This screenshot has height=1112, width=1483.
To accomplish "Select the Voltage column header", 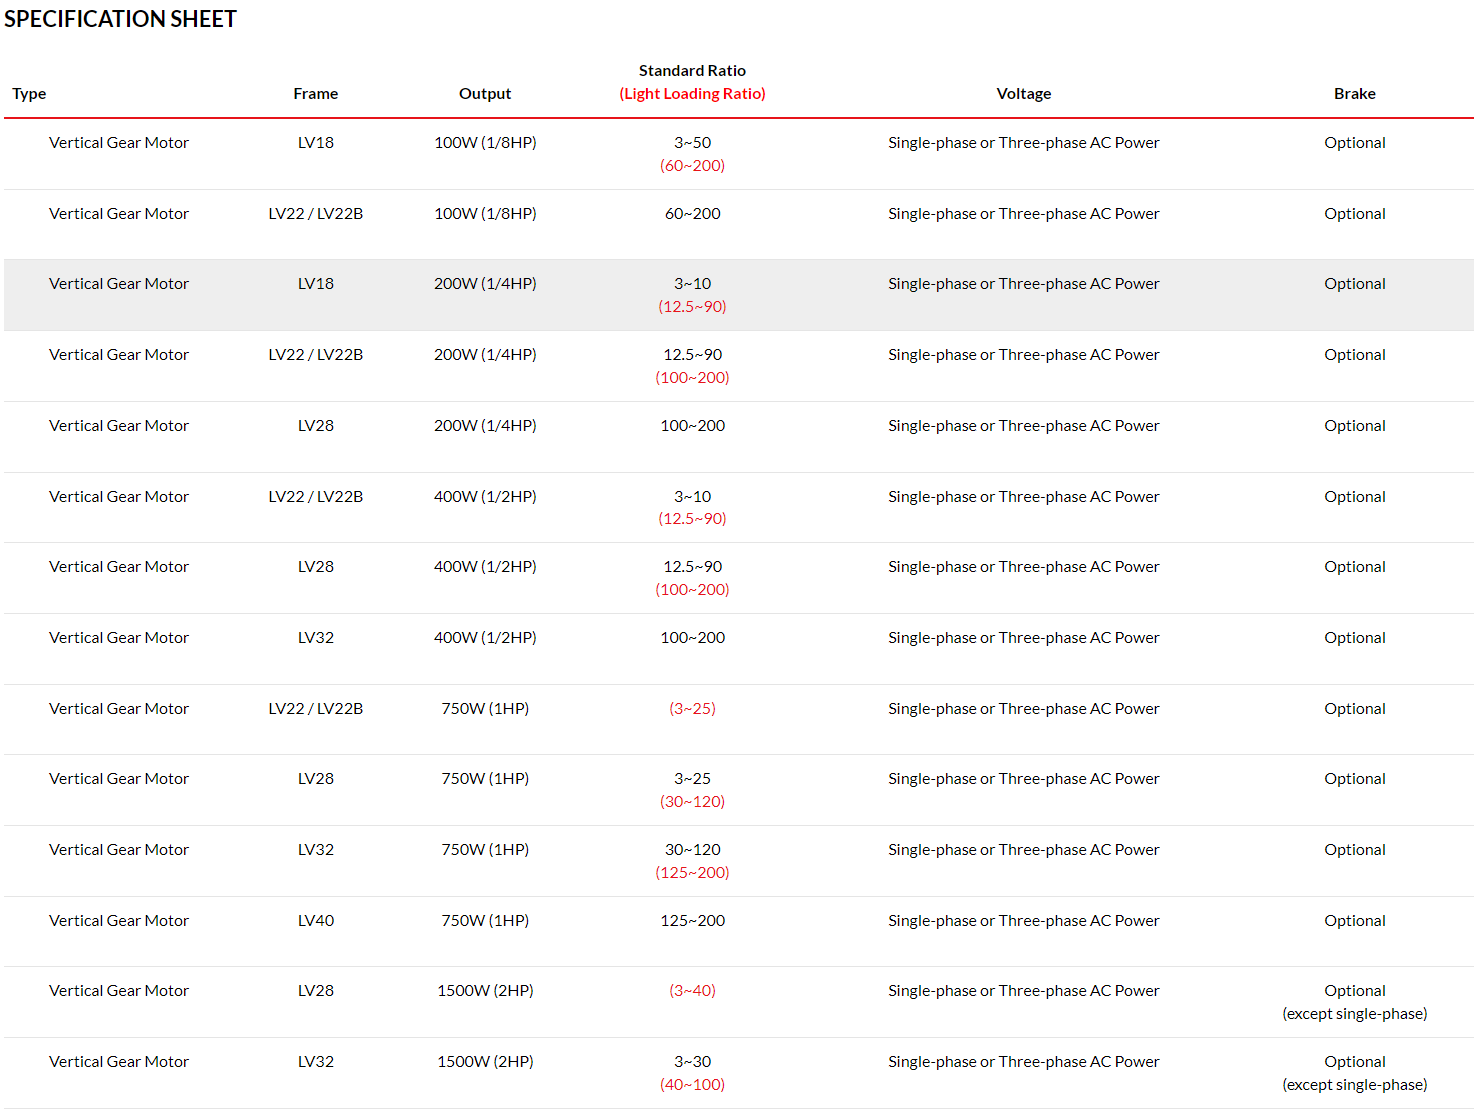I will [x=1024, y=94].
